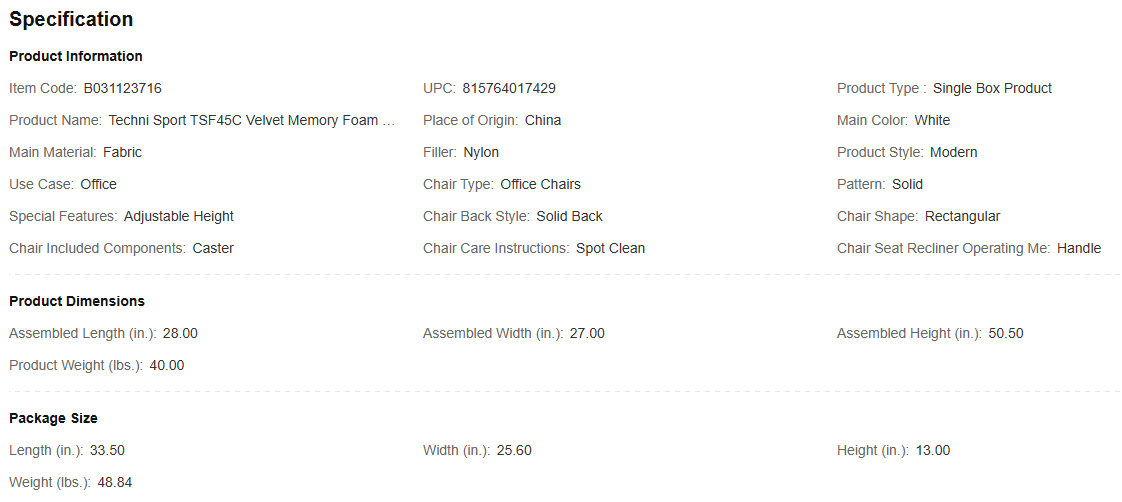Click the Filler value Nylon
Screen dimensions: 1122x502
481,152
